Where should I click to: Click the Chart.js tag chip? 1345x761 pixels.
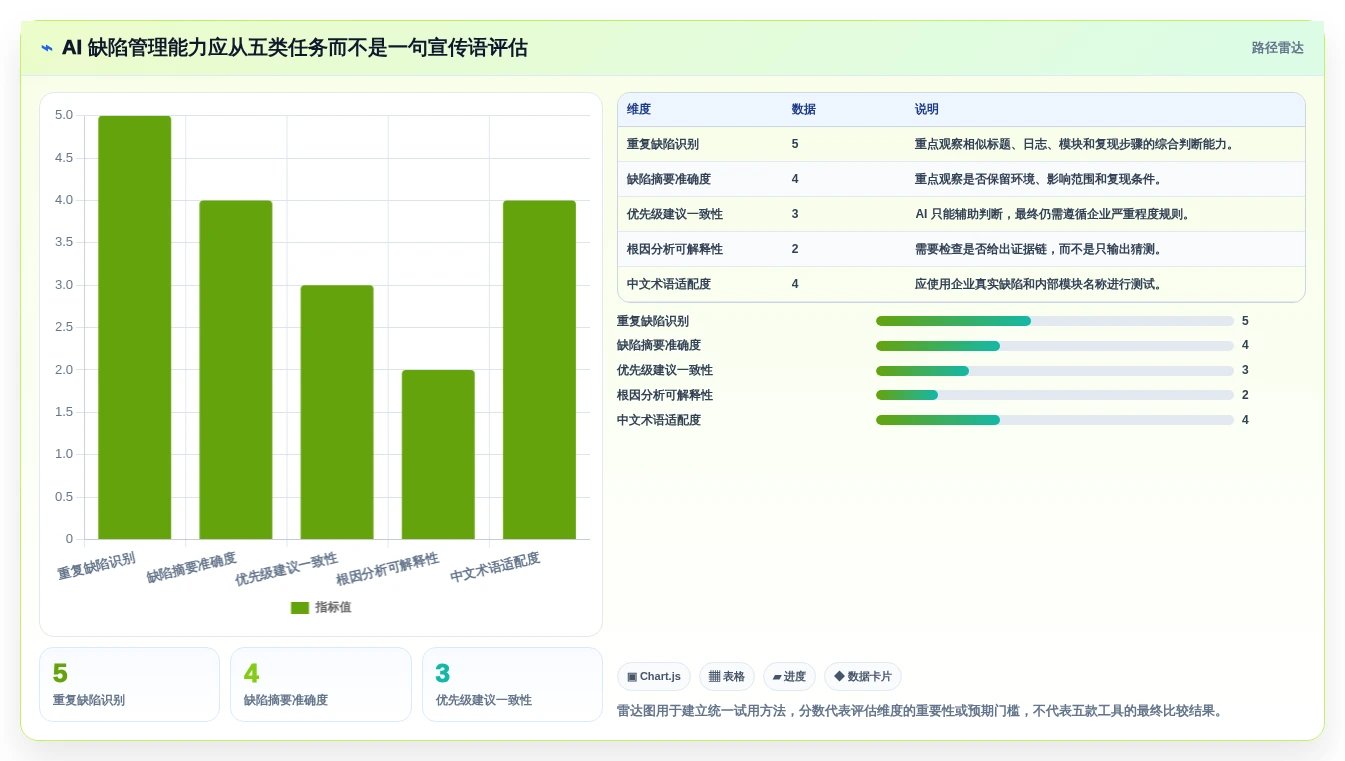coord(654,677)
